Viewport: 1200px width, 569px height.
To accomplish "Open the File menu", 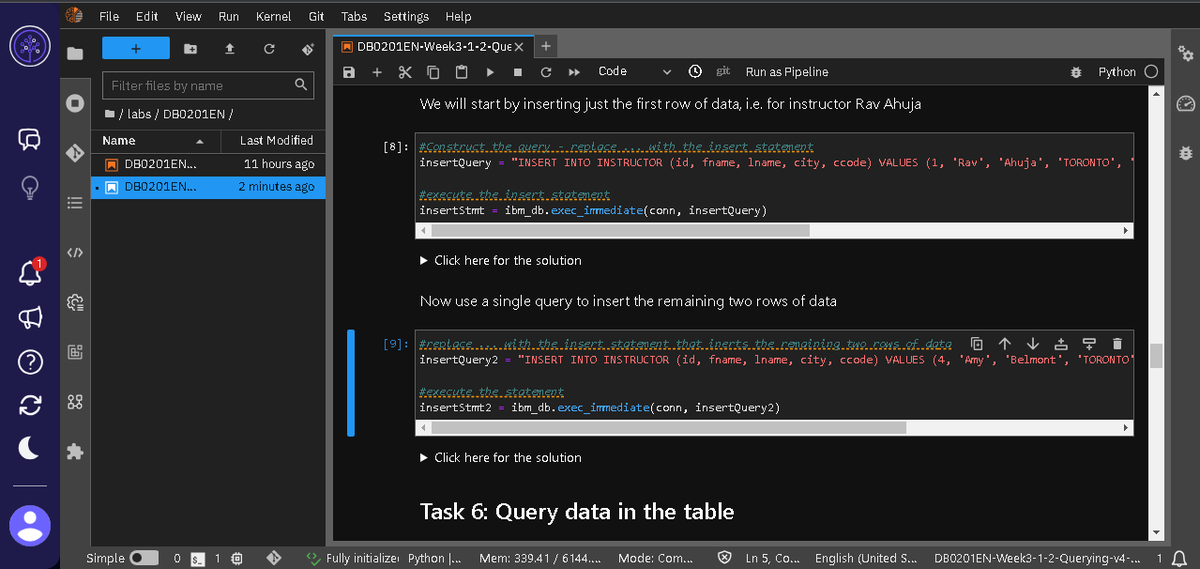I will click(109, 16).
